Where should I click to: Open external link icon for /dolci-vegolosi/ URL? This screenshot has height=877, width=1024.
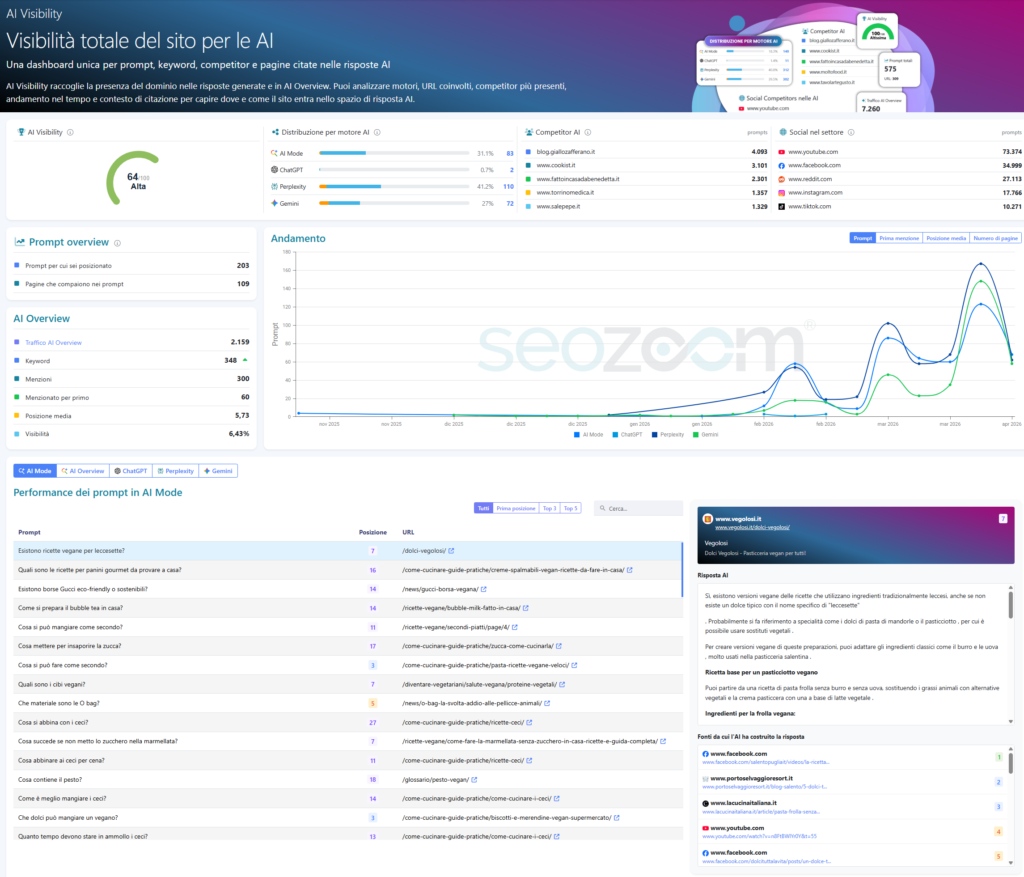tap(451, 551)
